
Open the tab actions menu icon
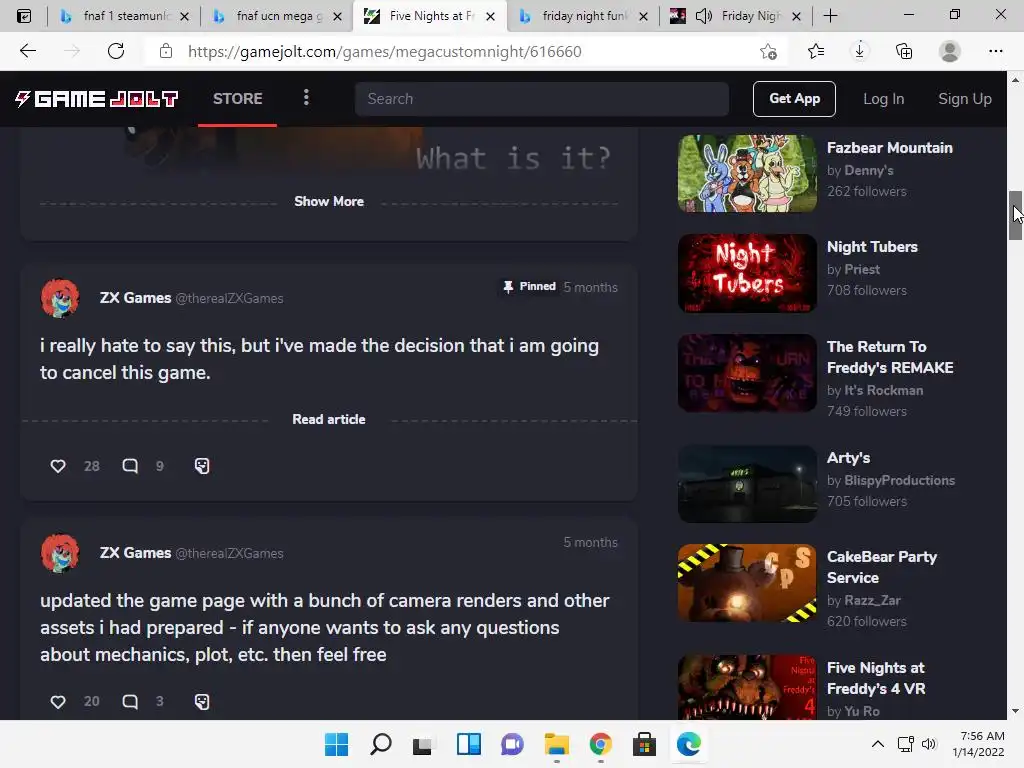(24, 16)
